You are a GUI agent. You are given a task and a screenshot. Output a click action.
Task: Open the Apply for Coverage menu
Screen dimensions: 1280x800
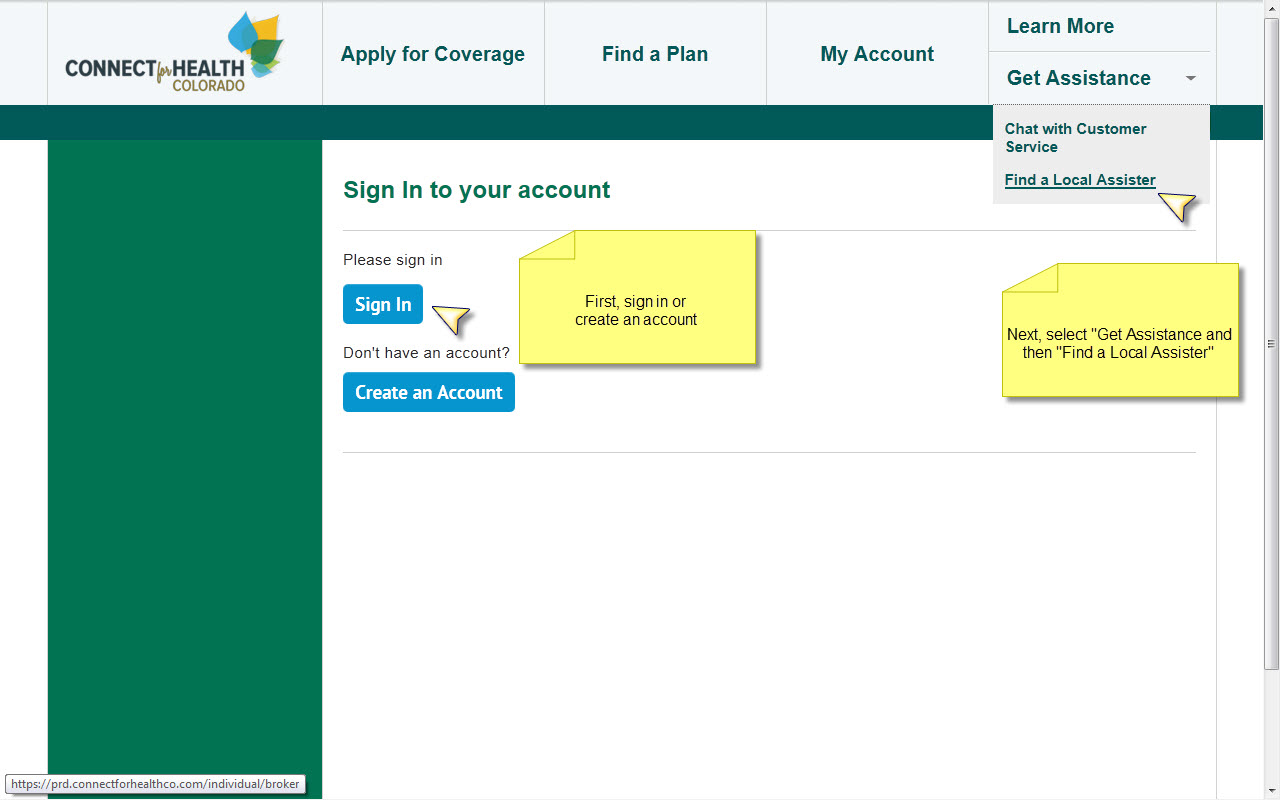coord(433,54)
